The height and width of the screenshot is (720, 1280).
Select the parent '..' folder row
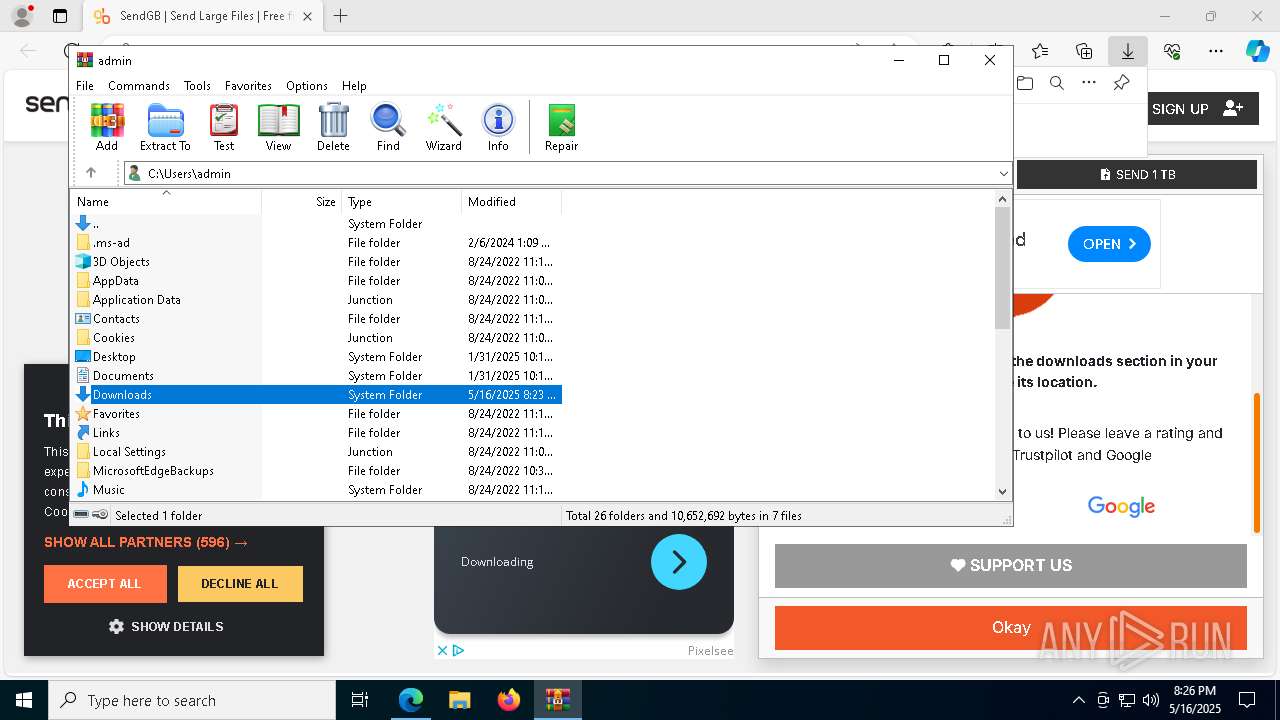tap(317, 224)
